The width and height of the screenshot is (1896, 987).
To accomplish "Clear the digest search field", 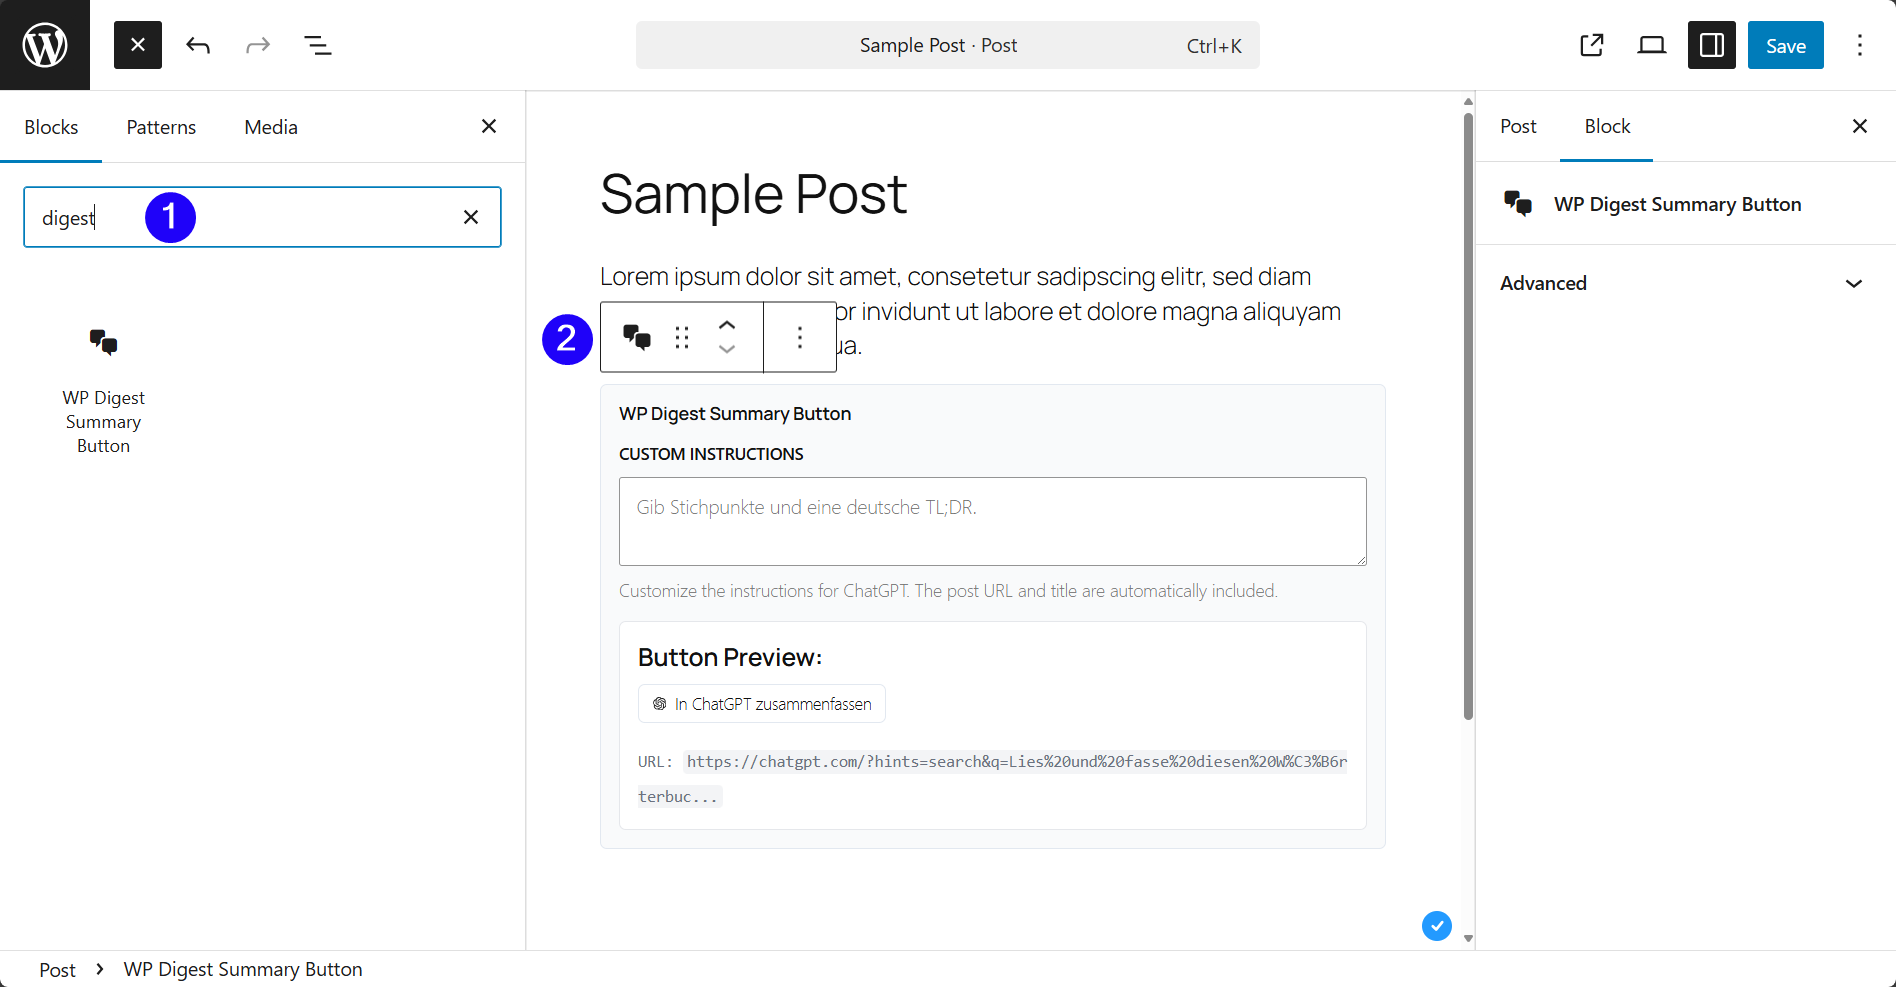I will coord(471,217).
